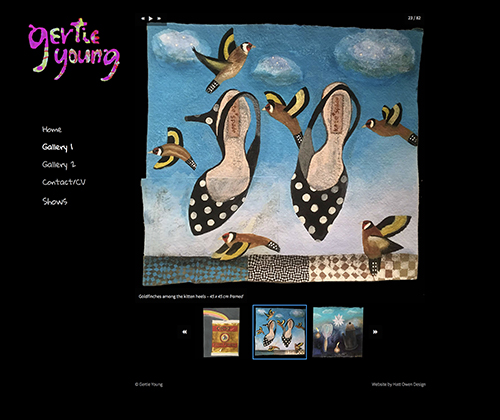Click the © Gertie Young footer text
Screen dimensions: 500x420
point(149,384)
